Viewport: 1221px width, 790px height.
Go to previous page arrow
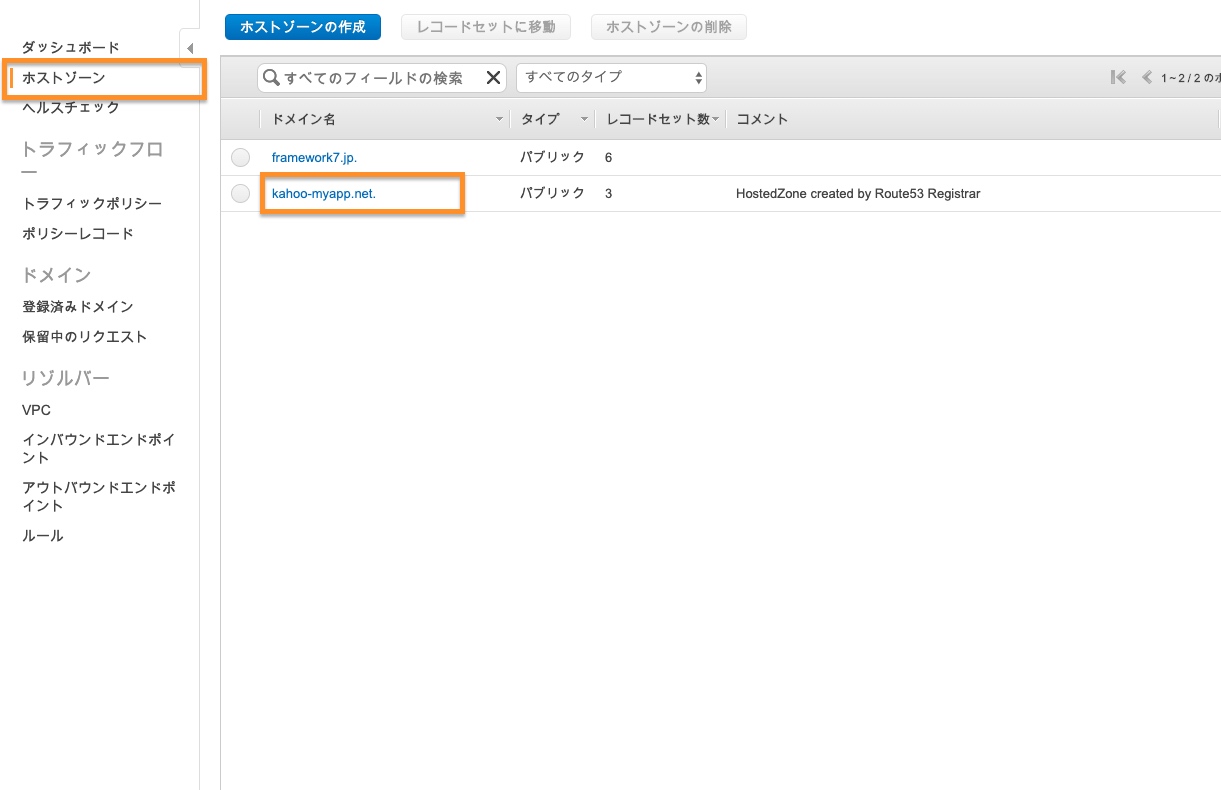(x=1146, y=78)
